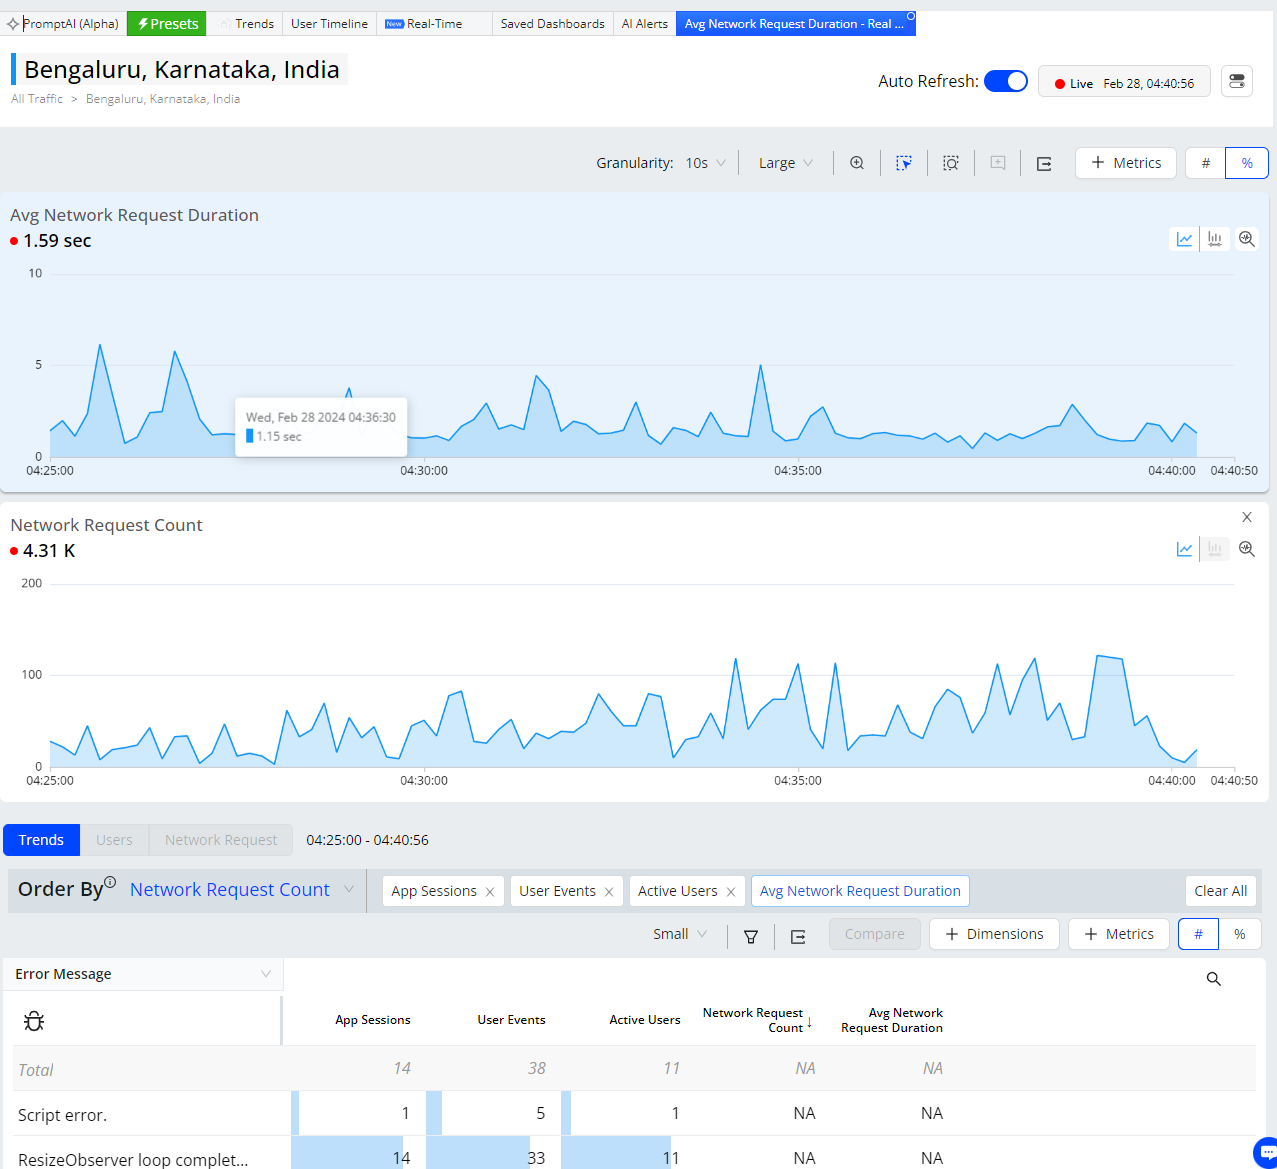Viewport: 1277px width, 1169px height.
Task: Switch Avg Network Request Duration to bar chart
Action: (x=1215, y=239)
